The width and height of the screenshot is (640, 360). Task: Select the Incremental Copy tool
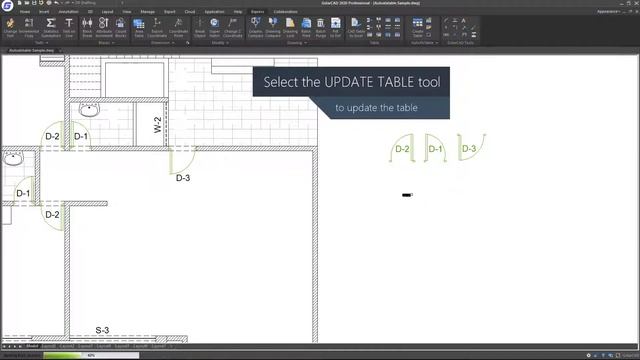(29, 27)
